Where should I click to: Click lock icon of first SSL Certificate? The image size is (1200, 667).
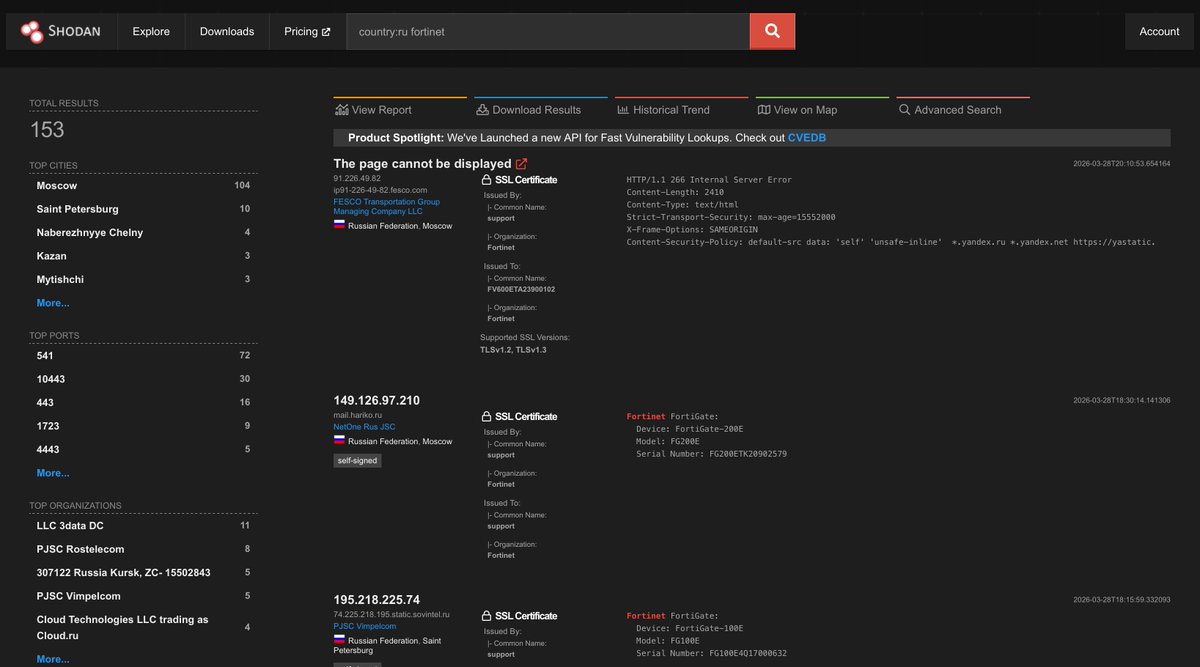[x=487, y=180]
